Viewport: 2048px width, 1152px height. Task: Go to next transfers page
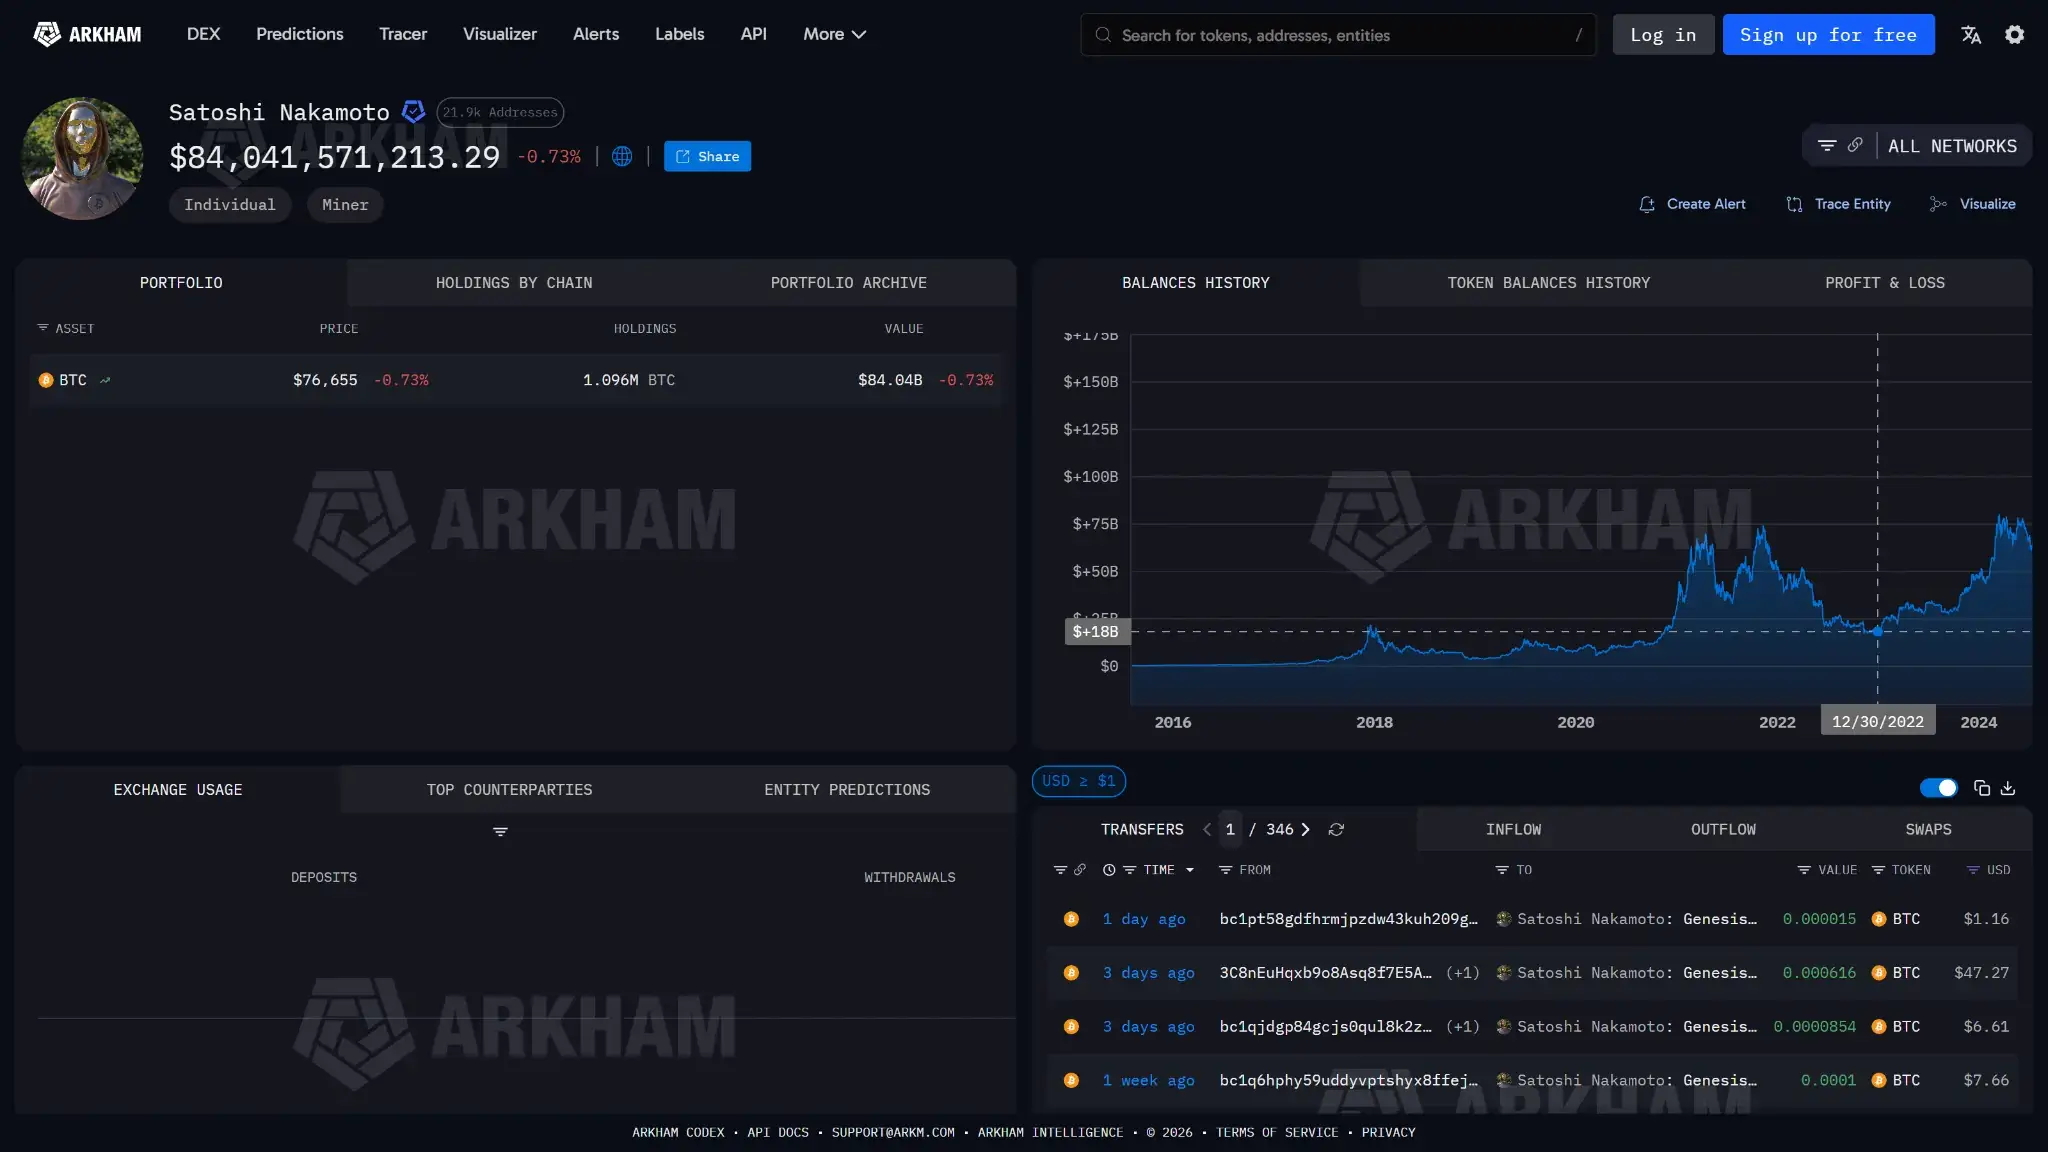point(1305,830)
